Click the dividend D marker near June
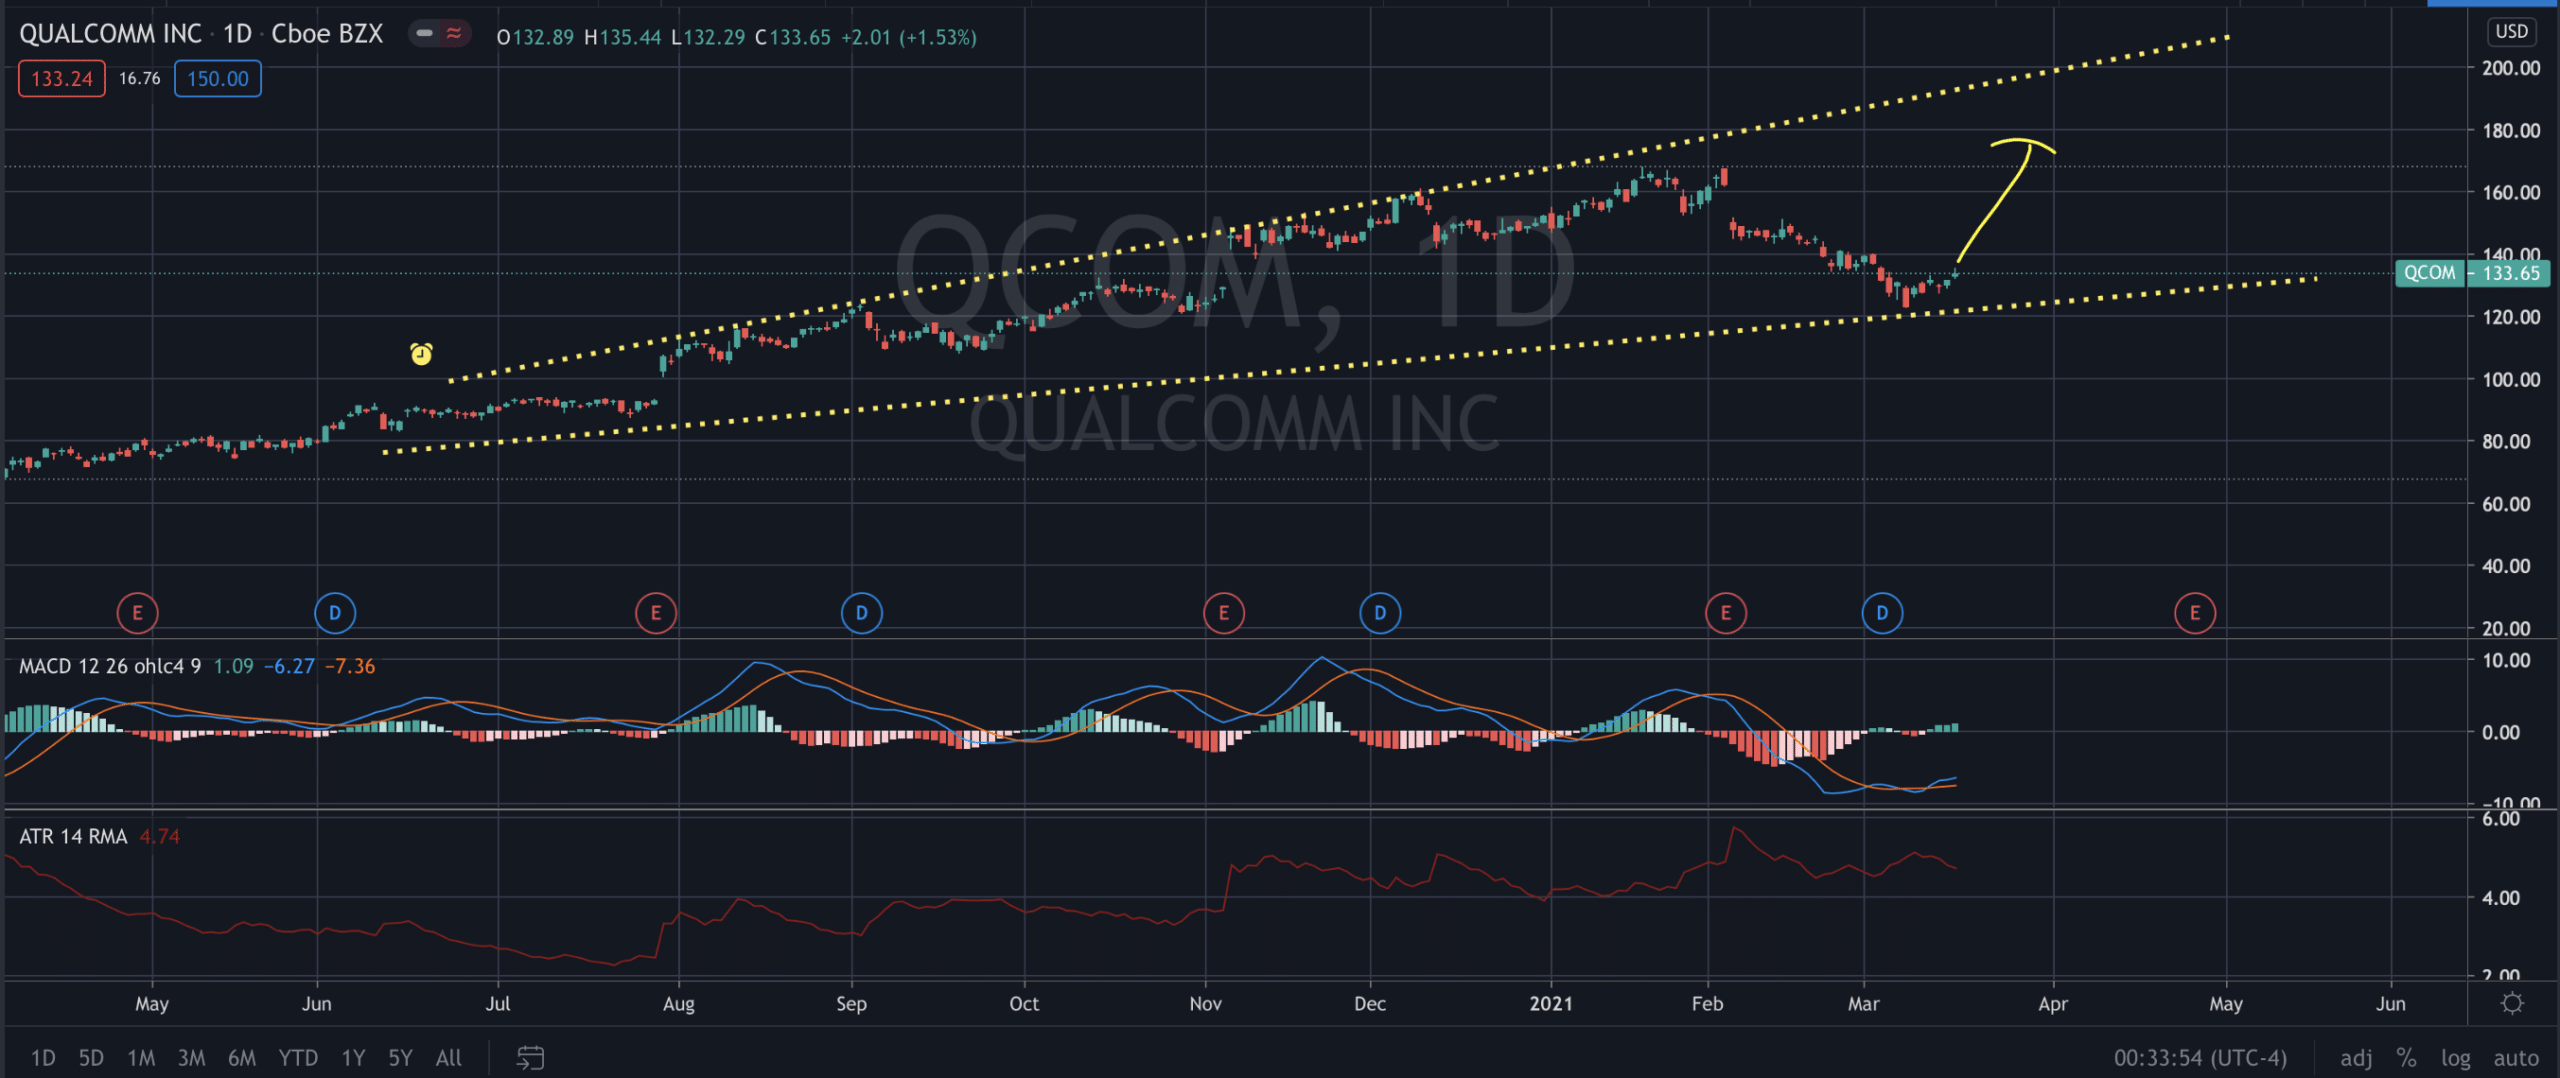 335,613
